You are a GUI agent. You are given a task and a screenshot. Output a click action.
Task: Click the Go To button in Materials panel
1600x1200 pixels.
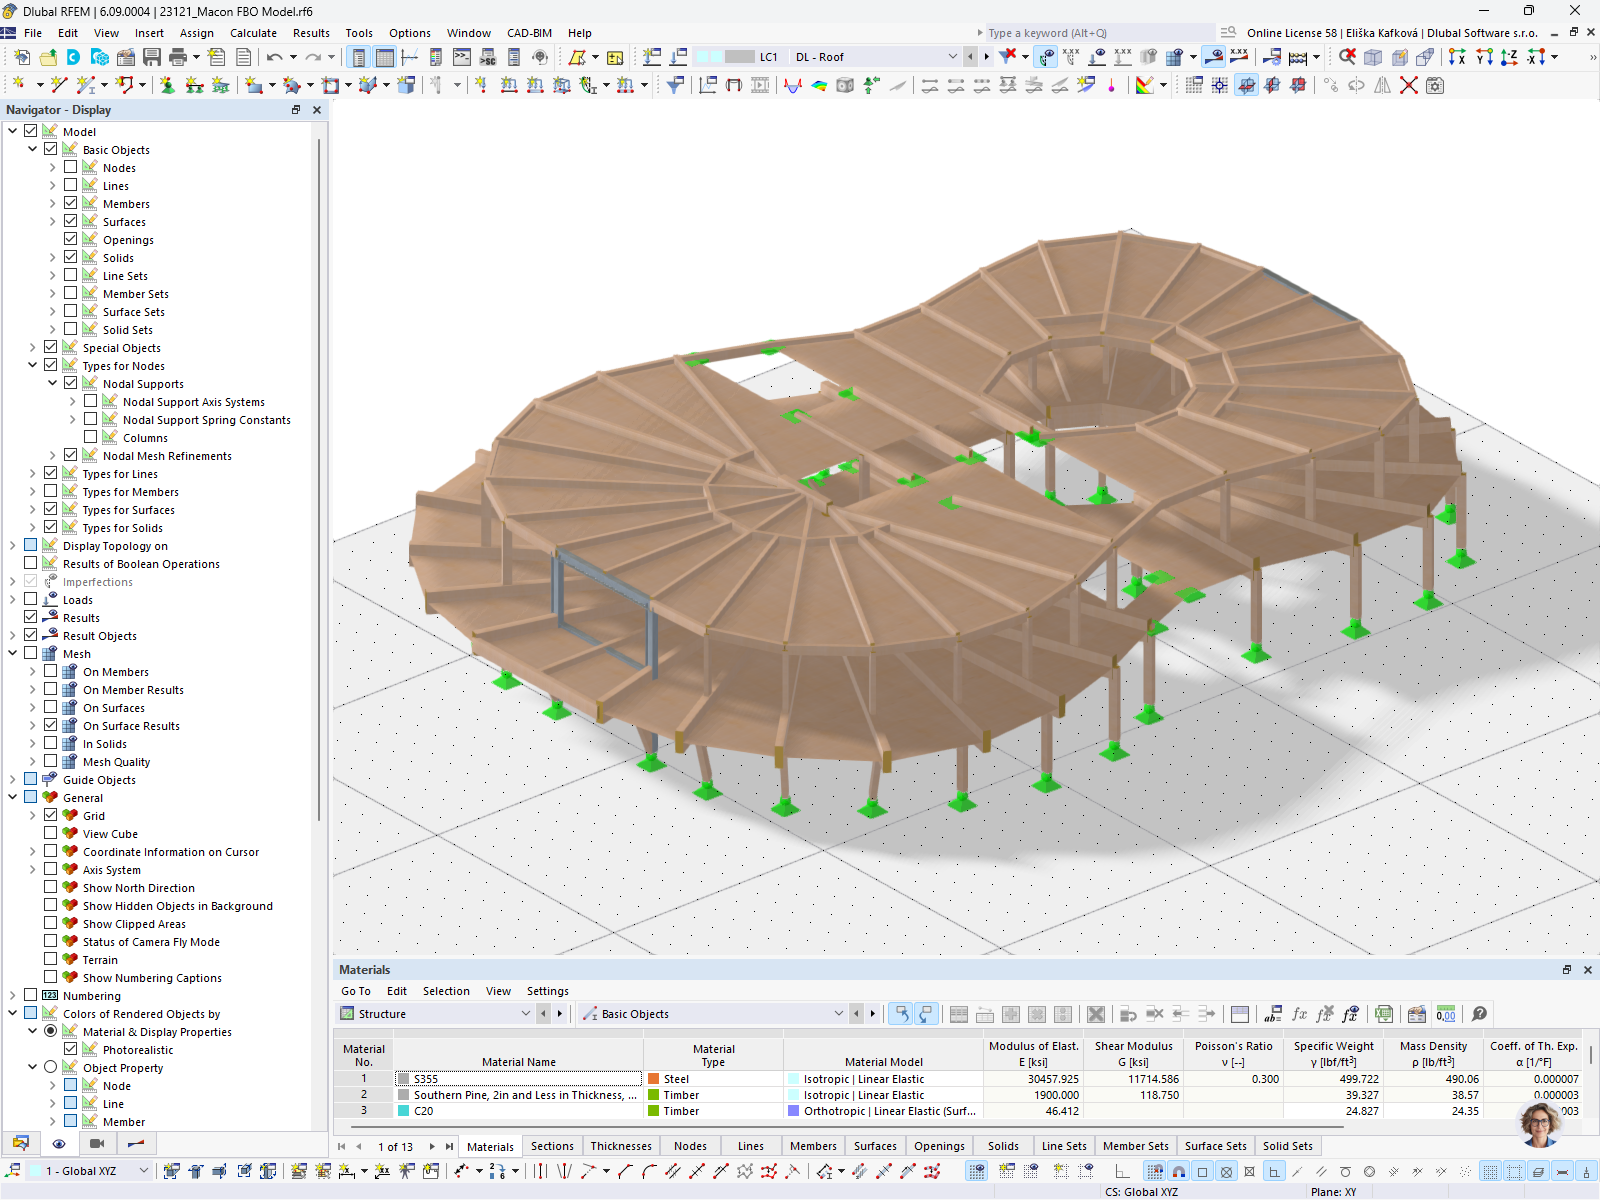point(355,991)
